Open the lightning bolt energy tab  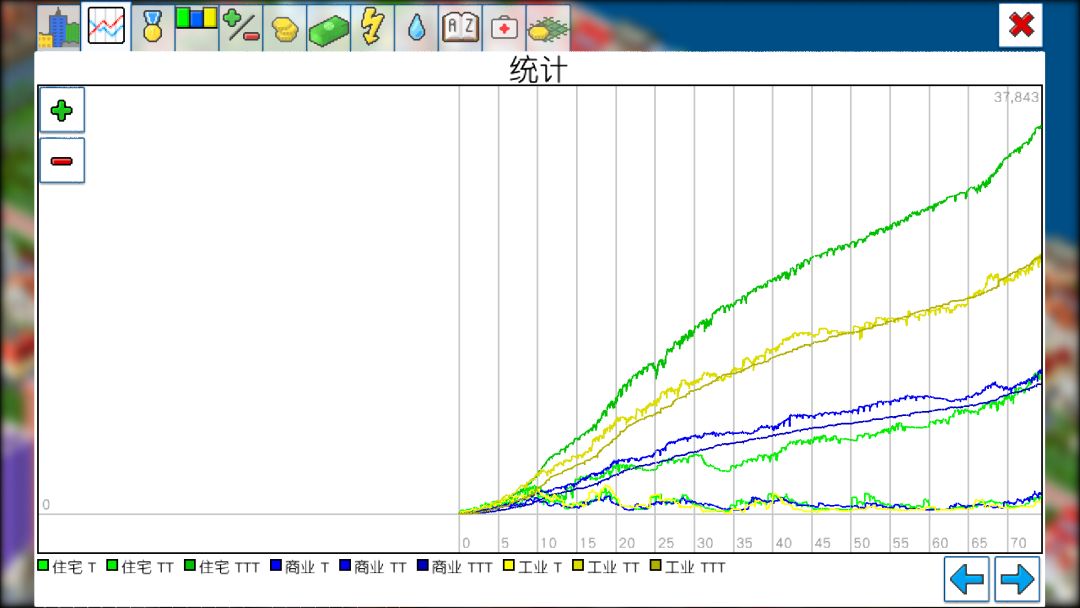click(x=373, y=28)
